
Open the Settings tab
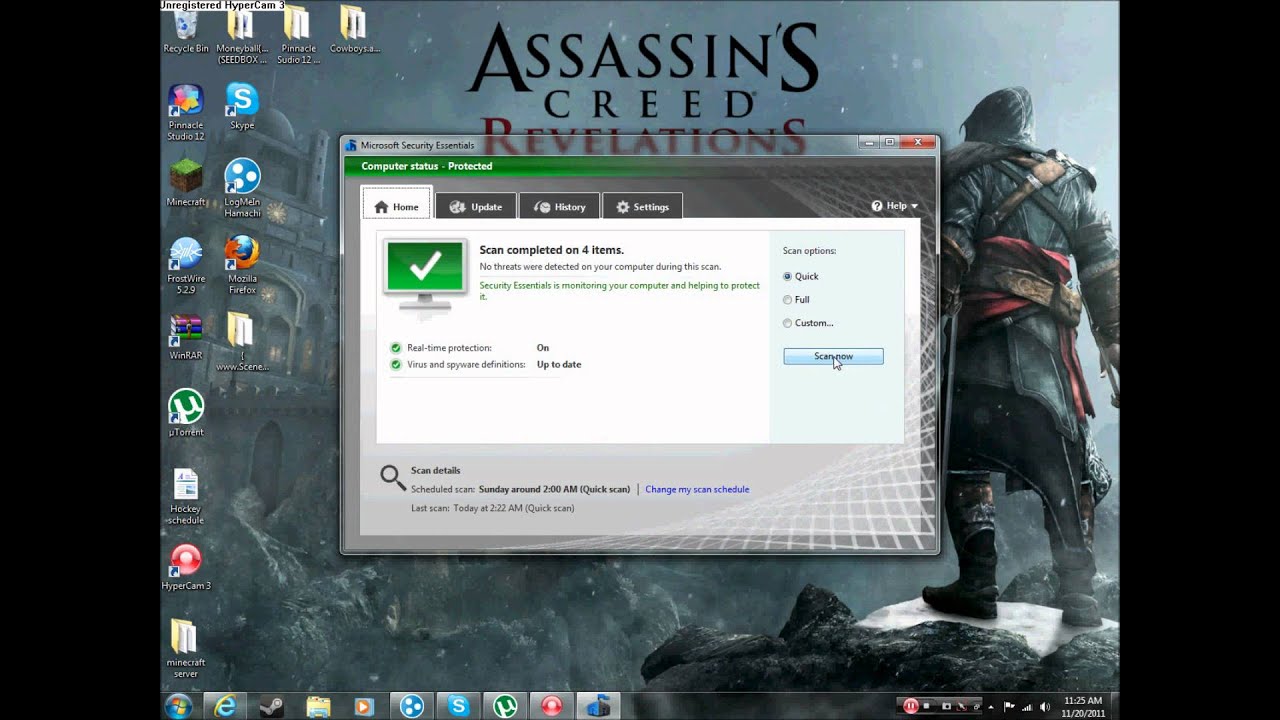tap(642, 206)
